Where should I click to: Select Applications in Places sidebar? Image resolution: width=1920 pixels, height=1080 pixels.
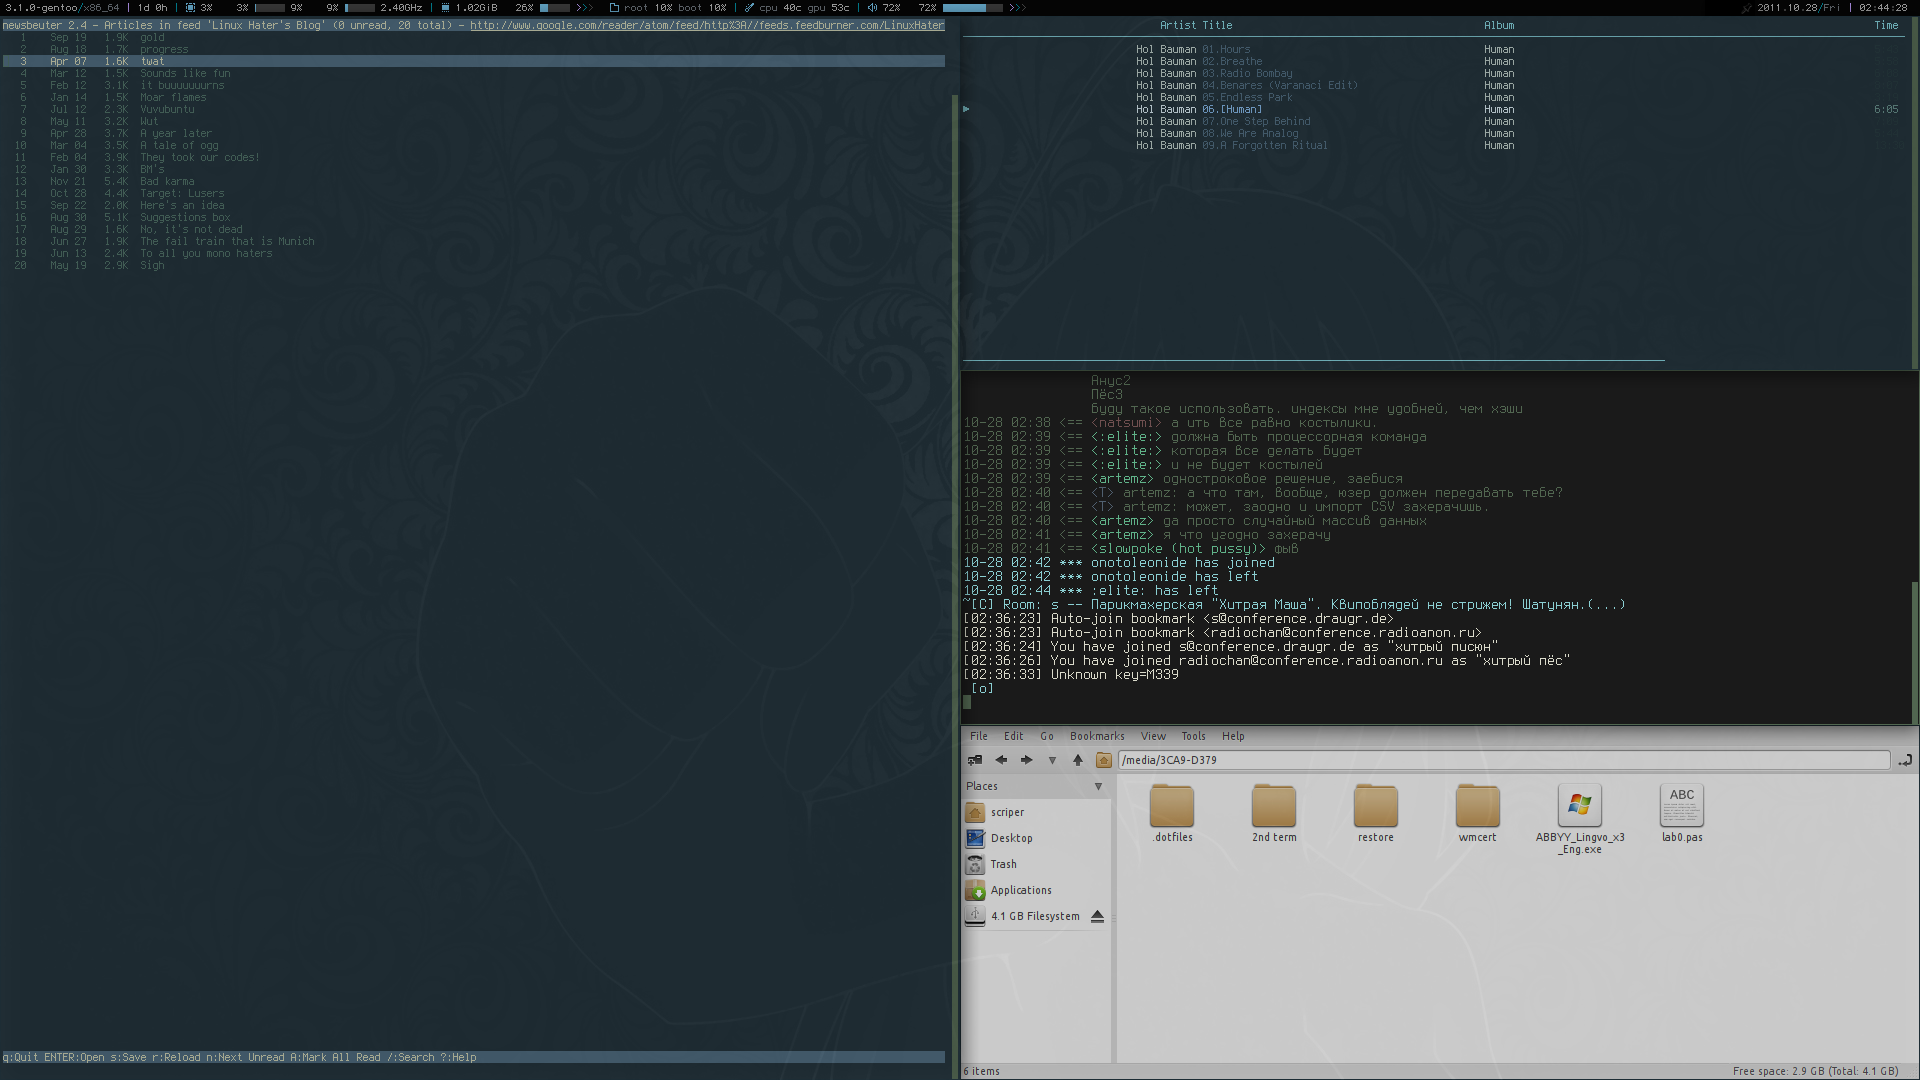pos(1020,890)
